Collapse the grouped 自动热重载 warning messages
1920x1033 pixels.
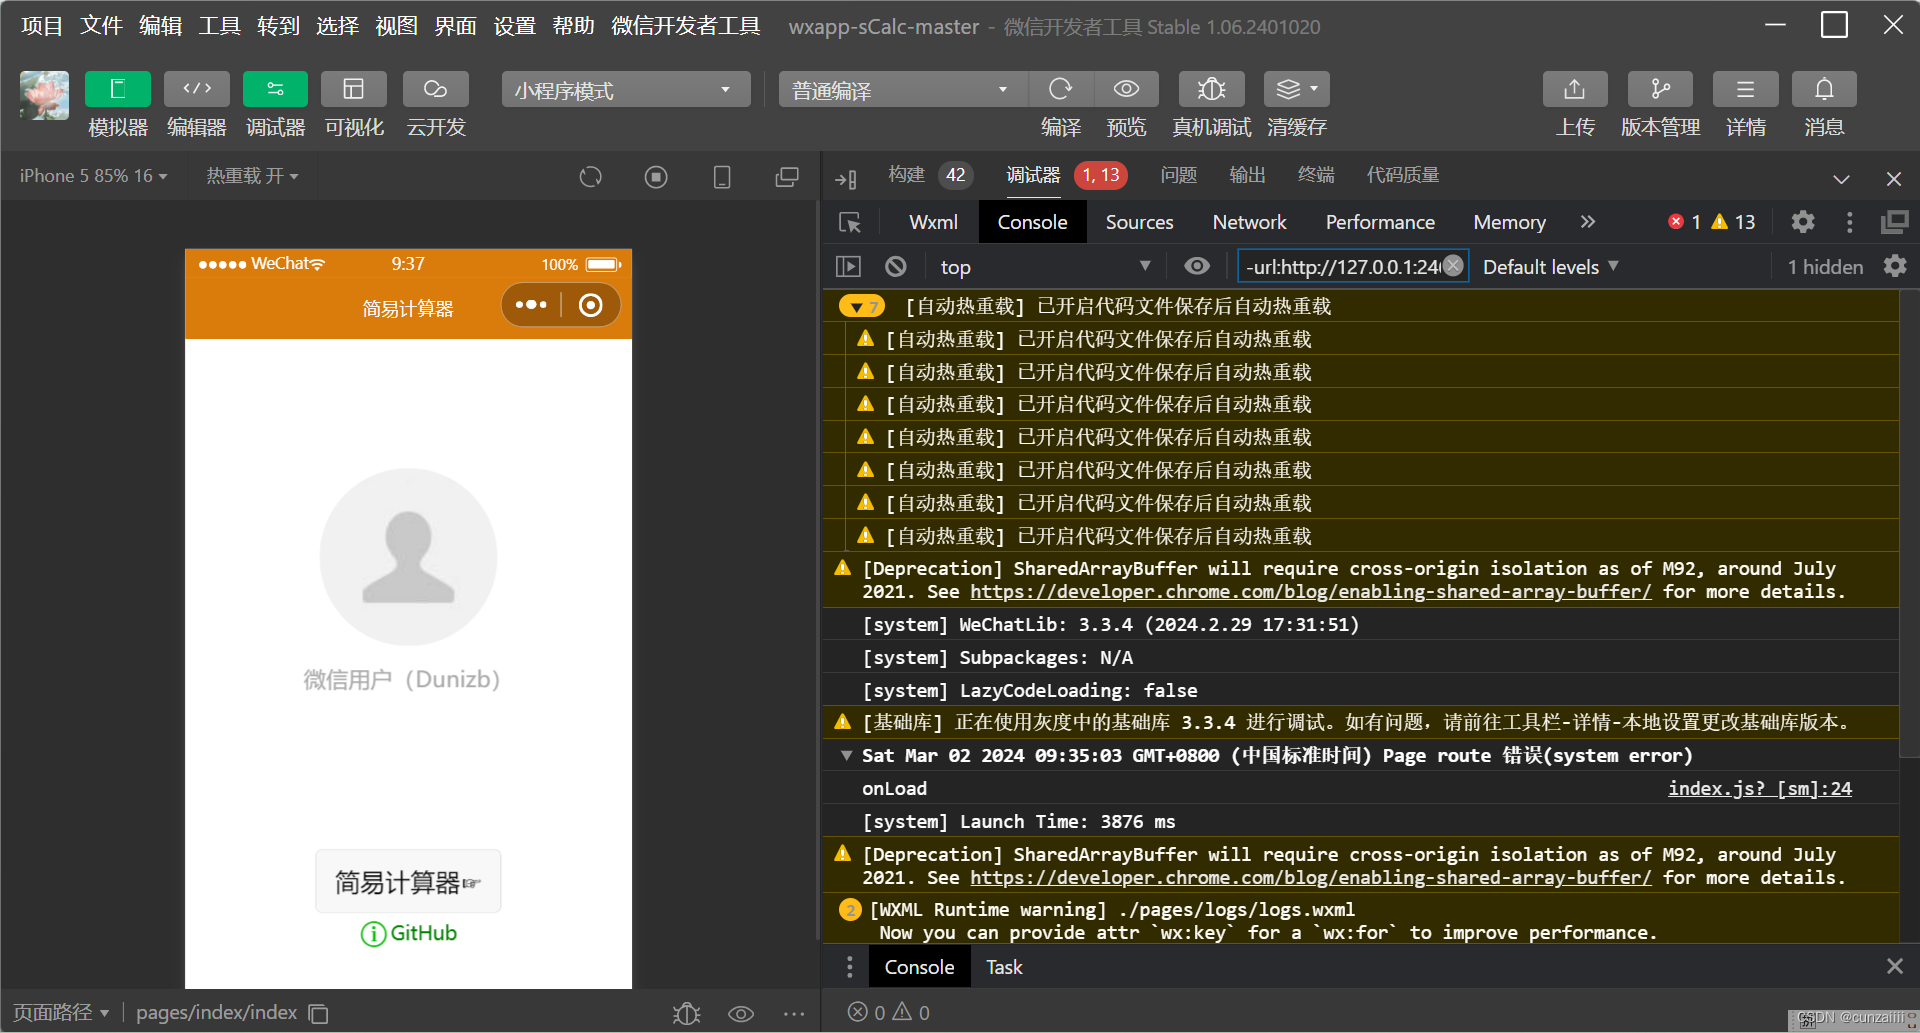click(860, 306)
